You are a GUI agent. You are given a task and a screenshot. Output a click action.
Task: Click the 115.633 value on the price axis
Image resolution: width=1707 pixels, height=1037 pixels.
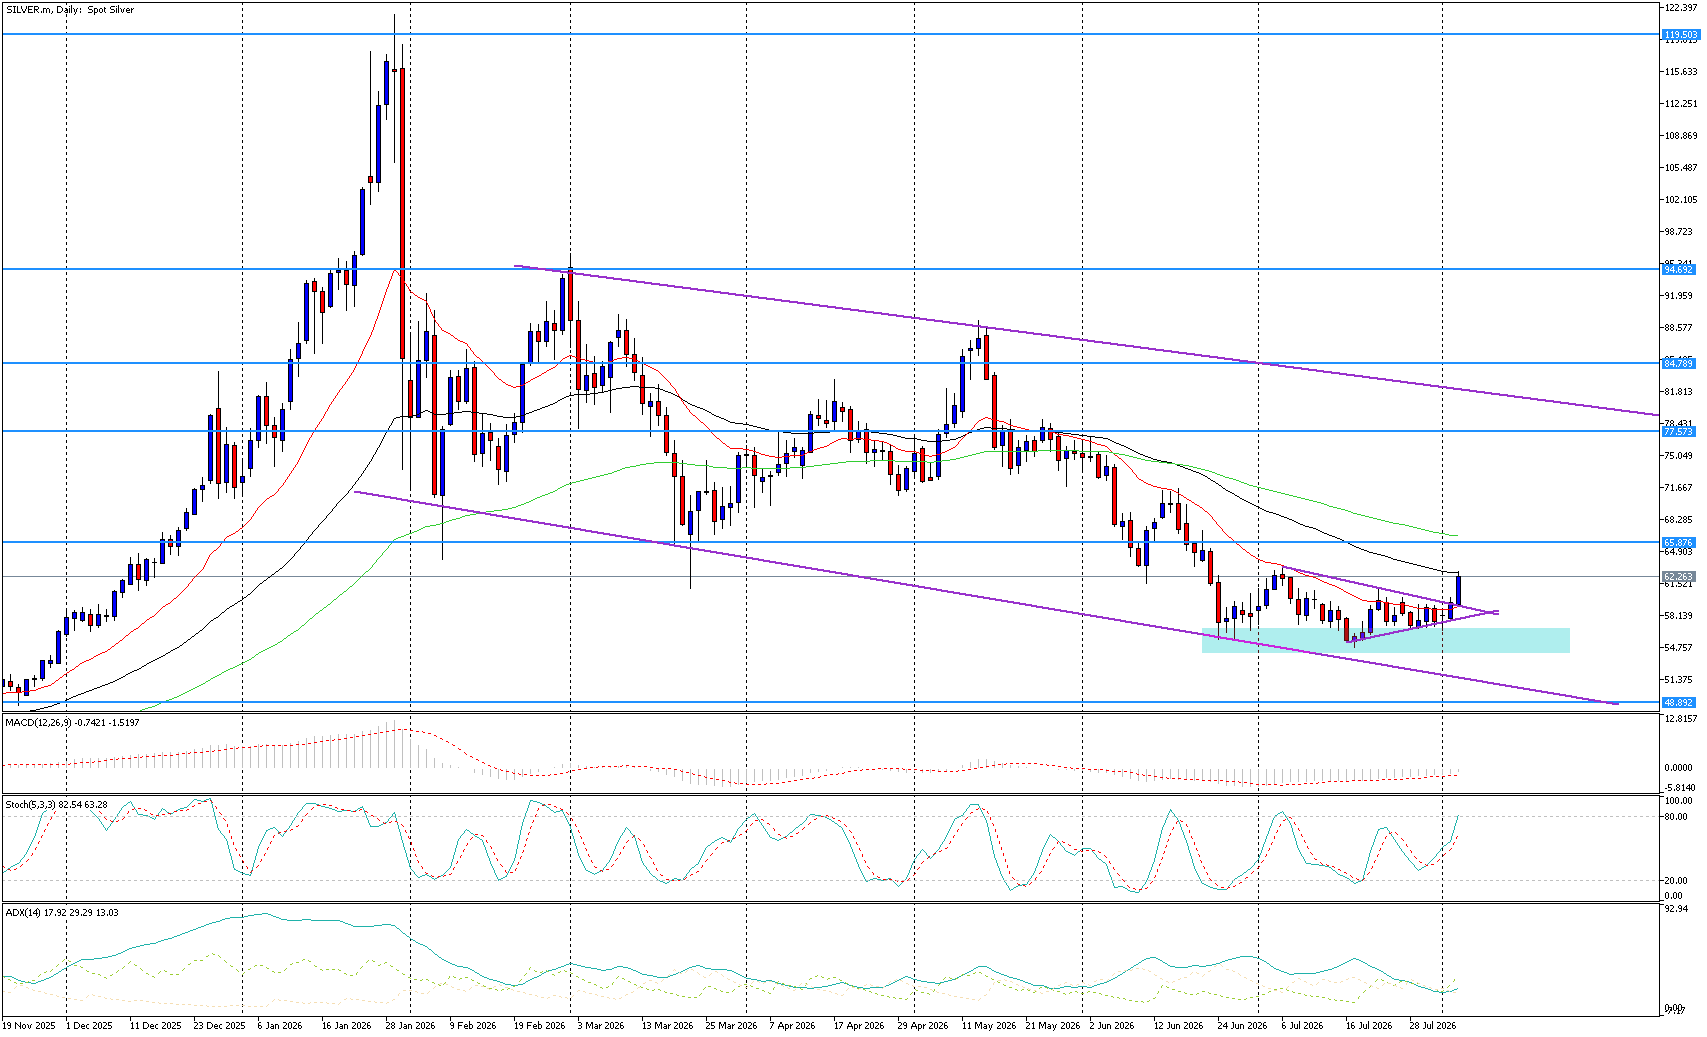point(1679,71)
